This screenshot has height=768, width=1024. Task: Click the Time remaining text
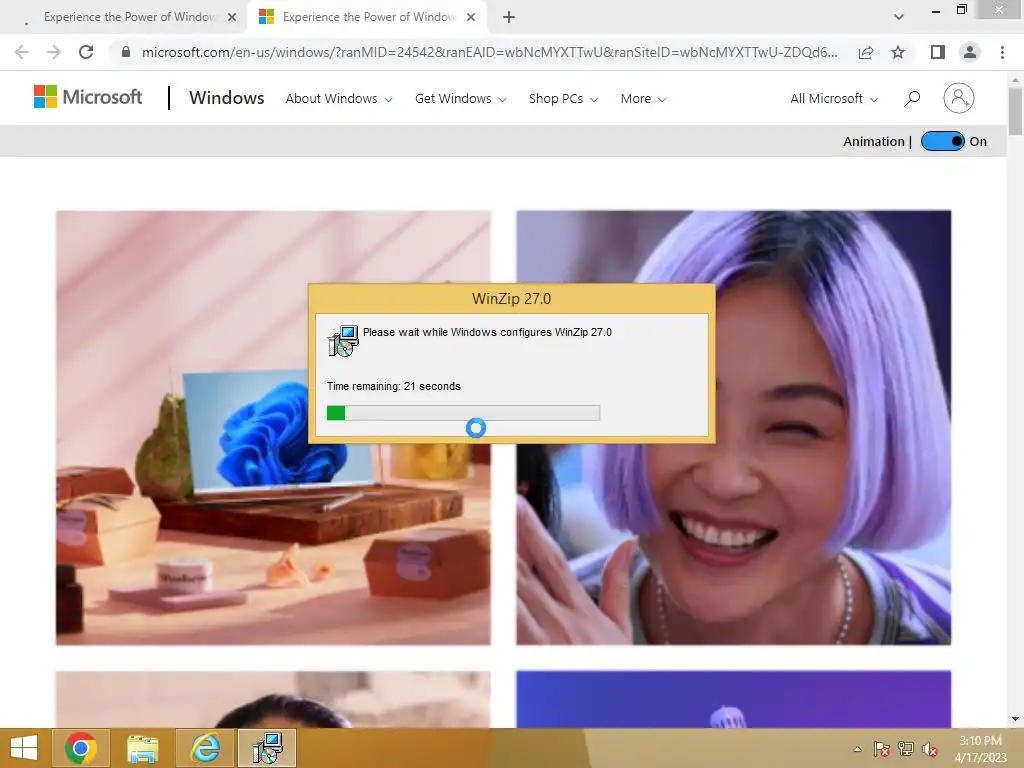(393, 386)
